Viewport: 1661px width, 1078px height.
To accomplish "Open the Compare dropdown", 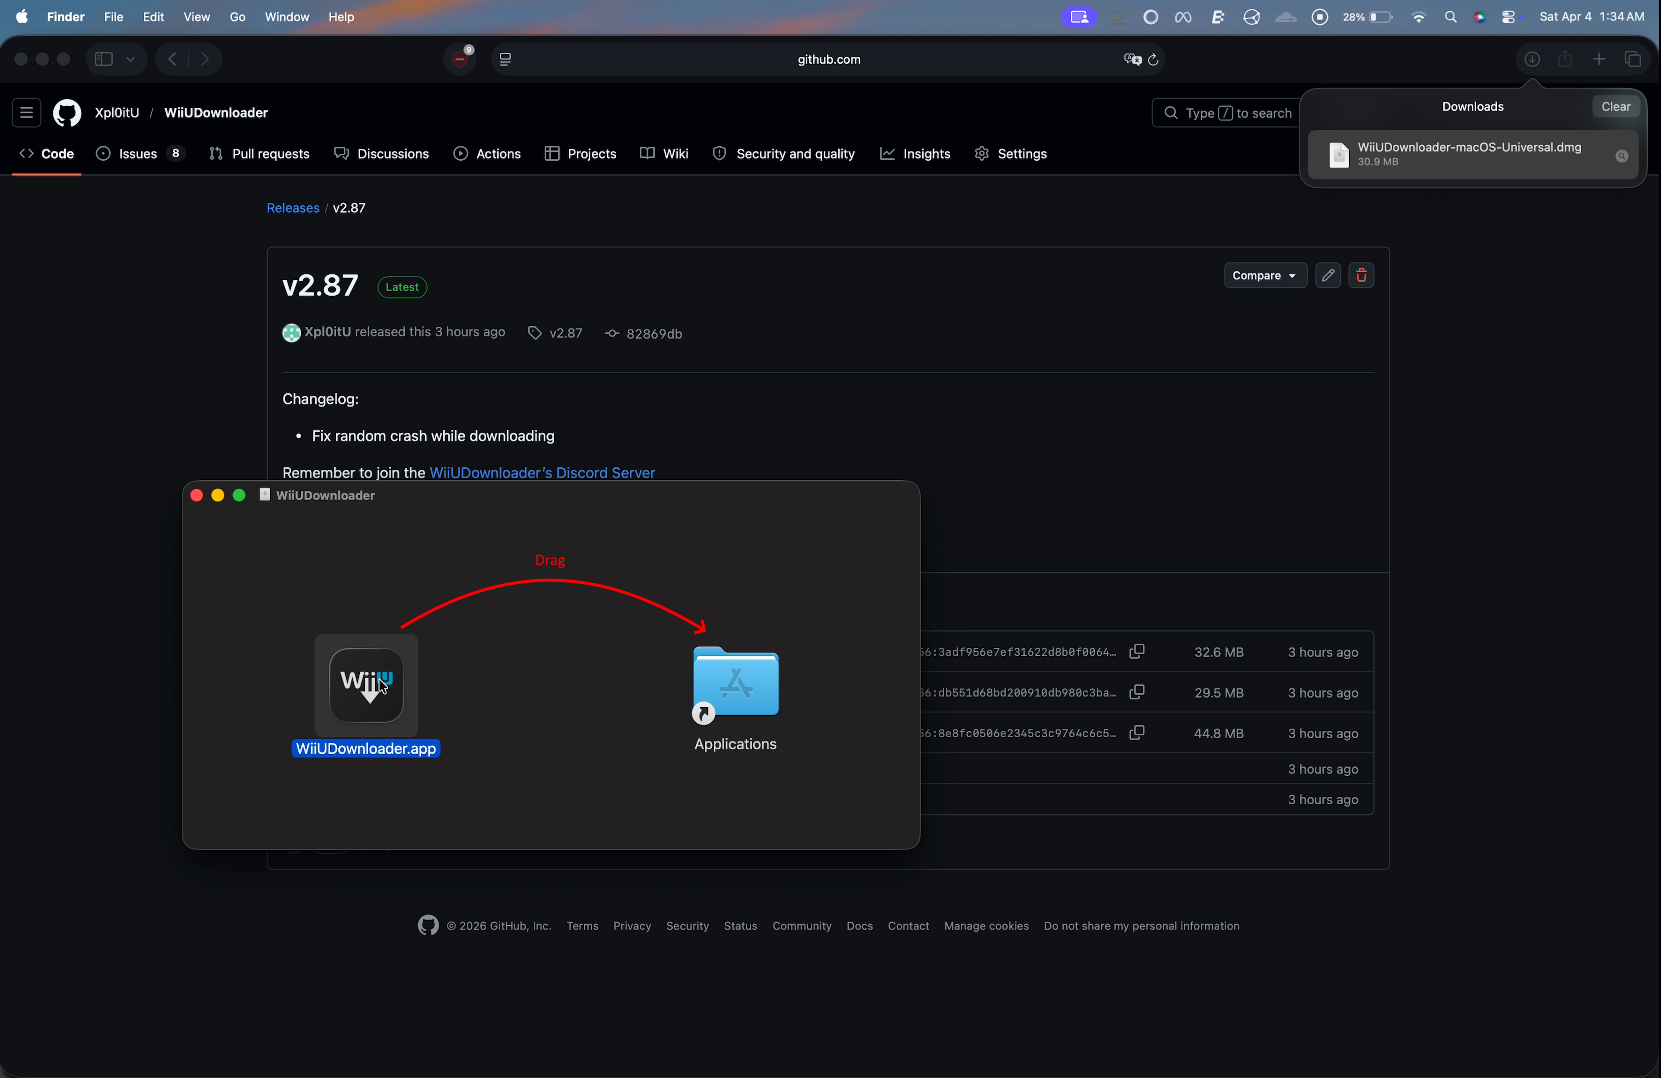I will click(x=1263, y=275).
